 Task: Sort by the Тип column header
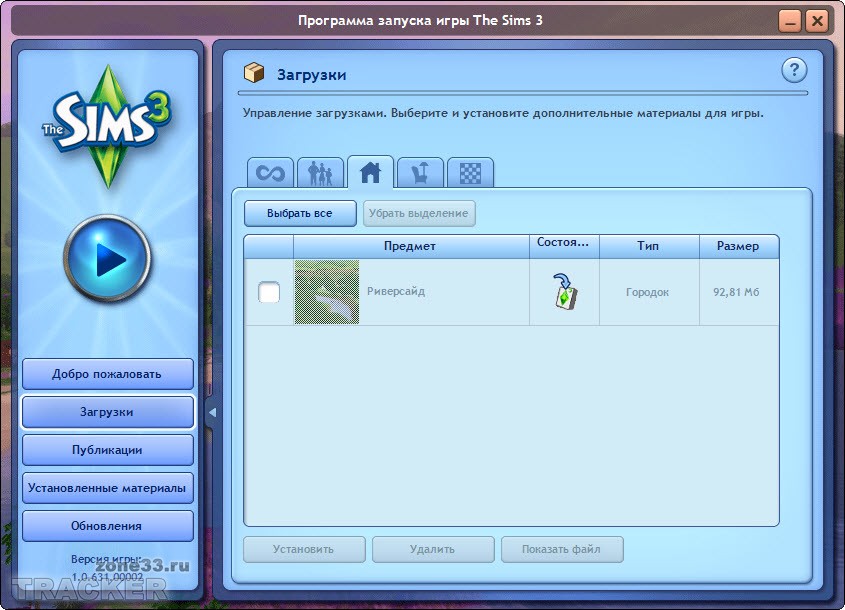649,246
